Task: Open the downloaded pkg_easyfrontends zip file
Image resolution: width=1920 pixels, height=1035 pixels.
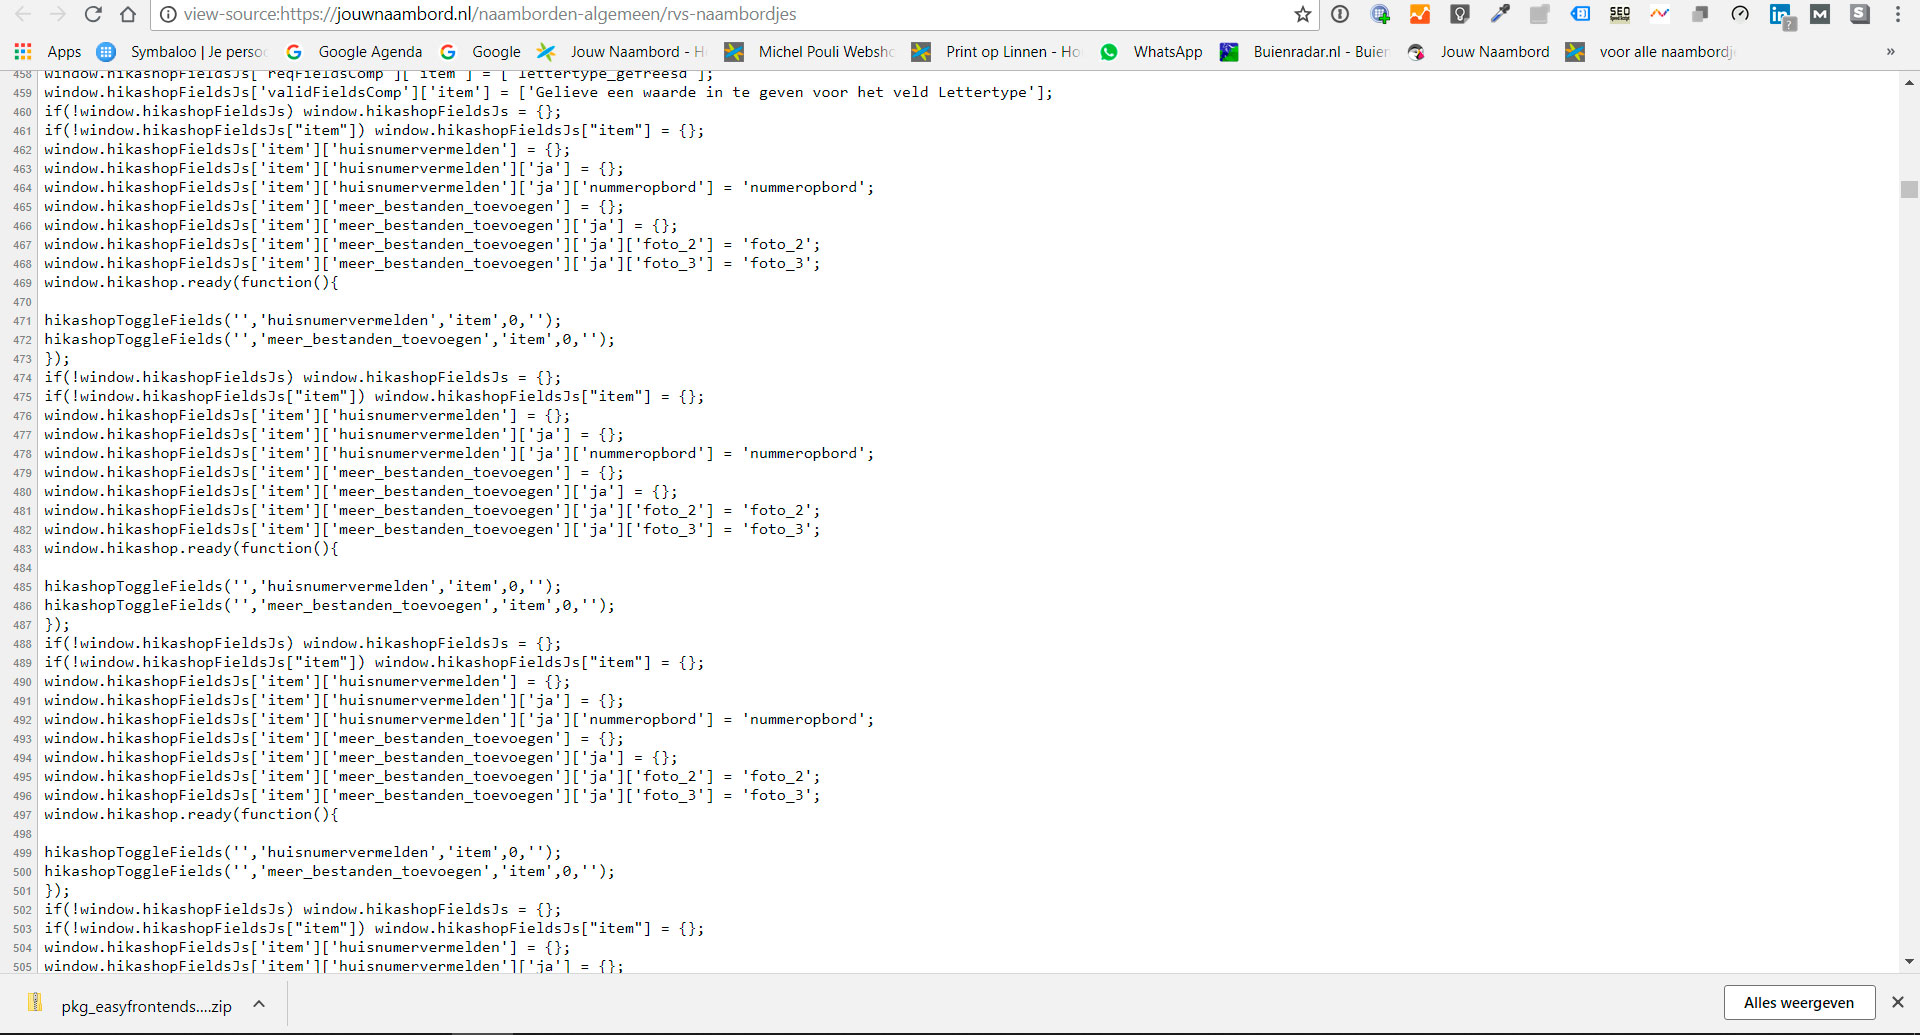Action: point(132,1005)
